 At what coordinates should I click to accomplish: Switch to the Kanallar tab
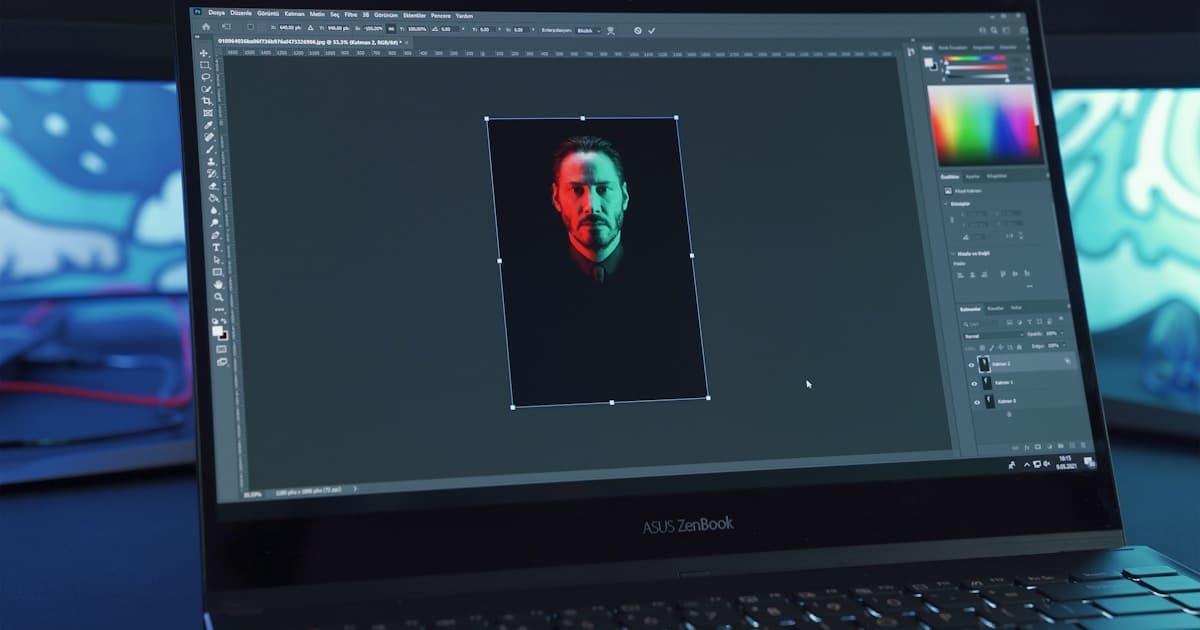(x=997, y=309)
